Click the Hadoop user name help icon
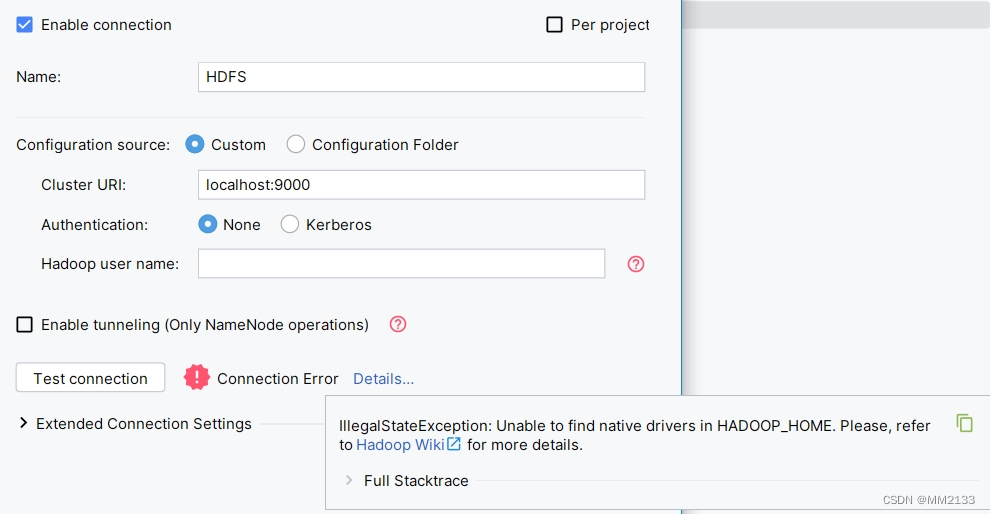This screenshot has height=514, width=990. pyautogui.click(x=636, y=264)
